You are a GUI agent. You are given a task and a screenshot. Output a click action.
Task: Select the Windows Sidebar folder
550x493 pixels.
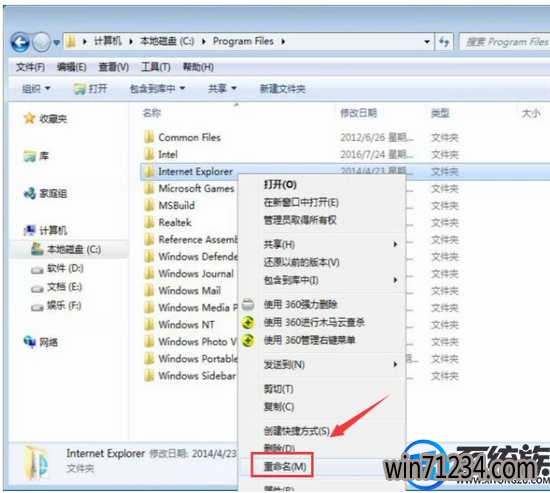pyautogui.click(x=190, y=375)
